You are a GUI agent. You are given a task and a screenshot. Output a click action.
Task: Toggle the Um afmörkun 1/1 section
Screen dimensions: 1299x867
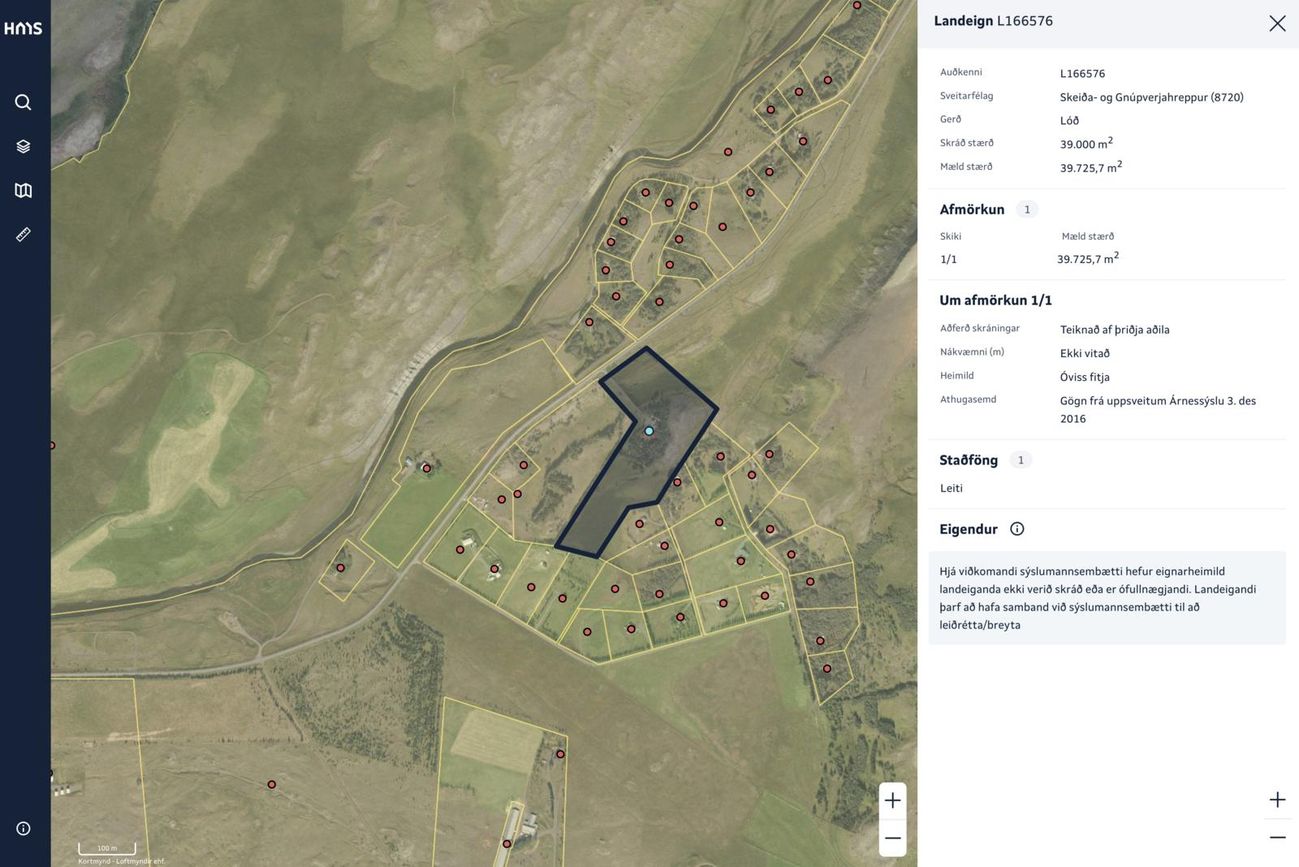(995, 300)
